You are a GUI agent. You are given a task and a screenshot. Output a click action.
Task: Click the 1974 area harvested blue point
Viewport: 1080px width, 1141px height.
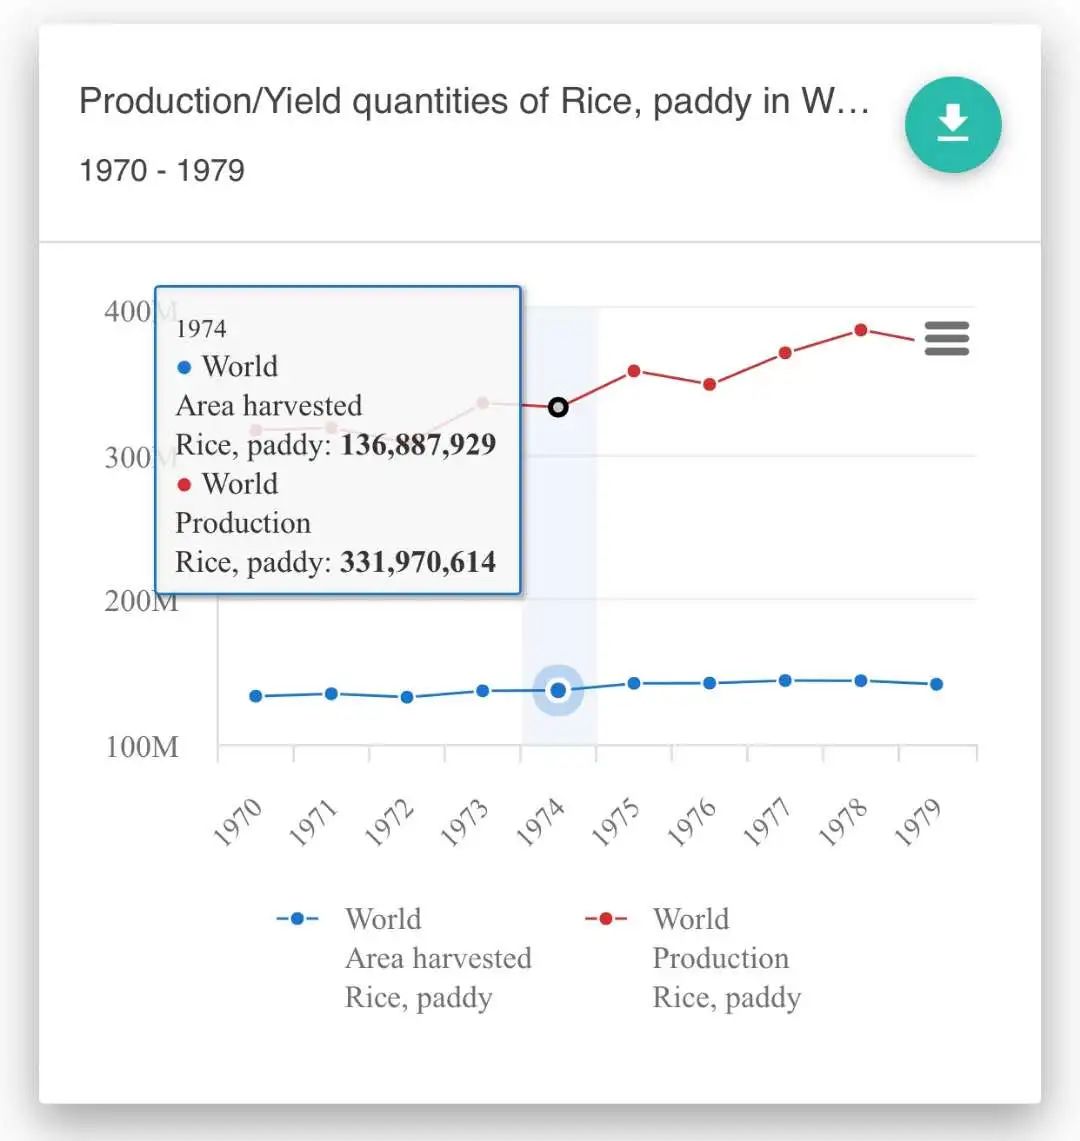558,690
